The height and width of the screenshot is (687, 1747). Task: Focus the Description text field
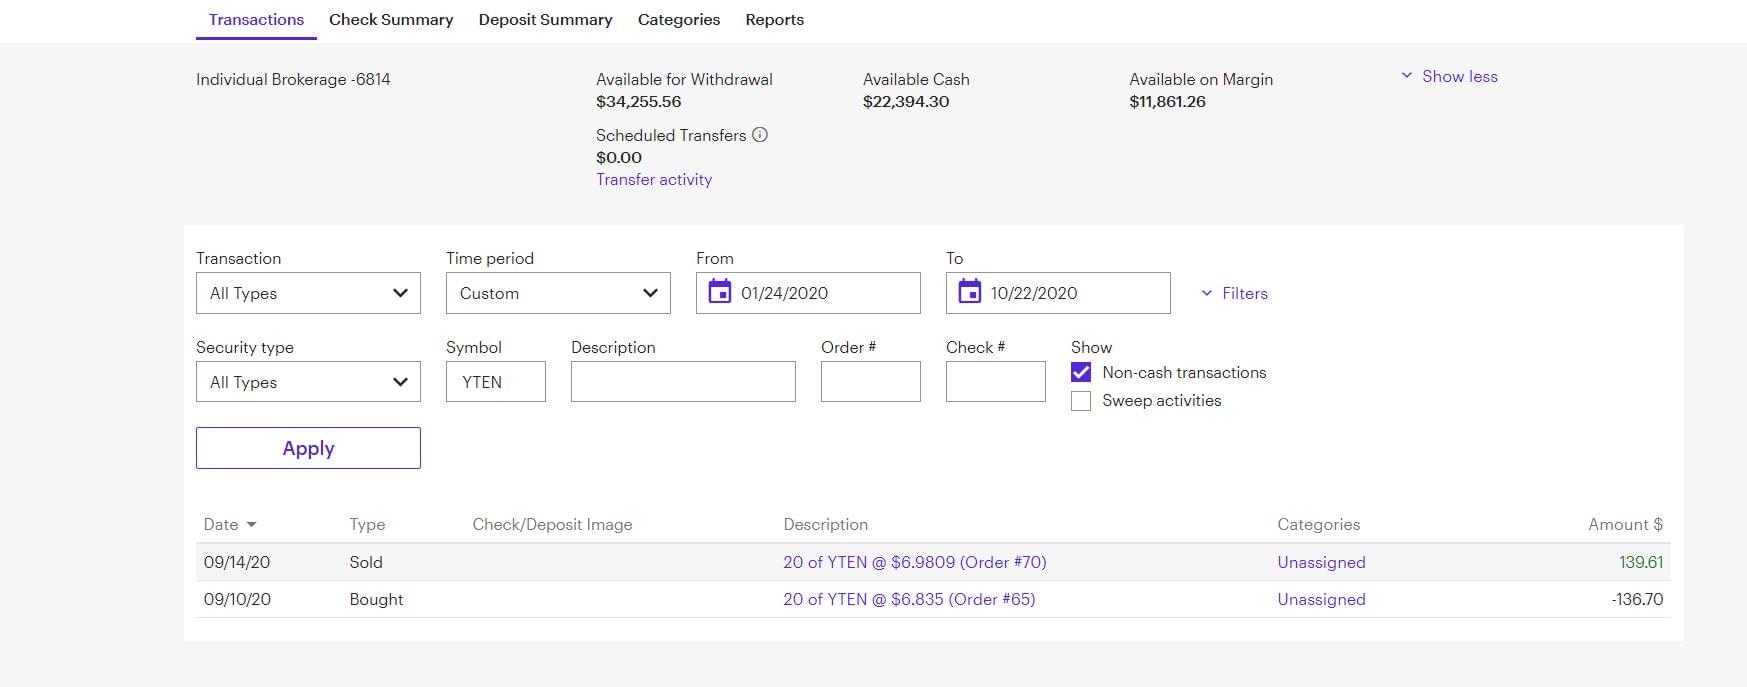click(683, 382)
